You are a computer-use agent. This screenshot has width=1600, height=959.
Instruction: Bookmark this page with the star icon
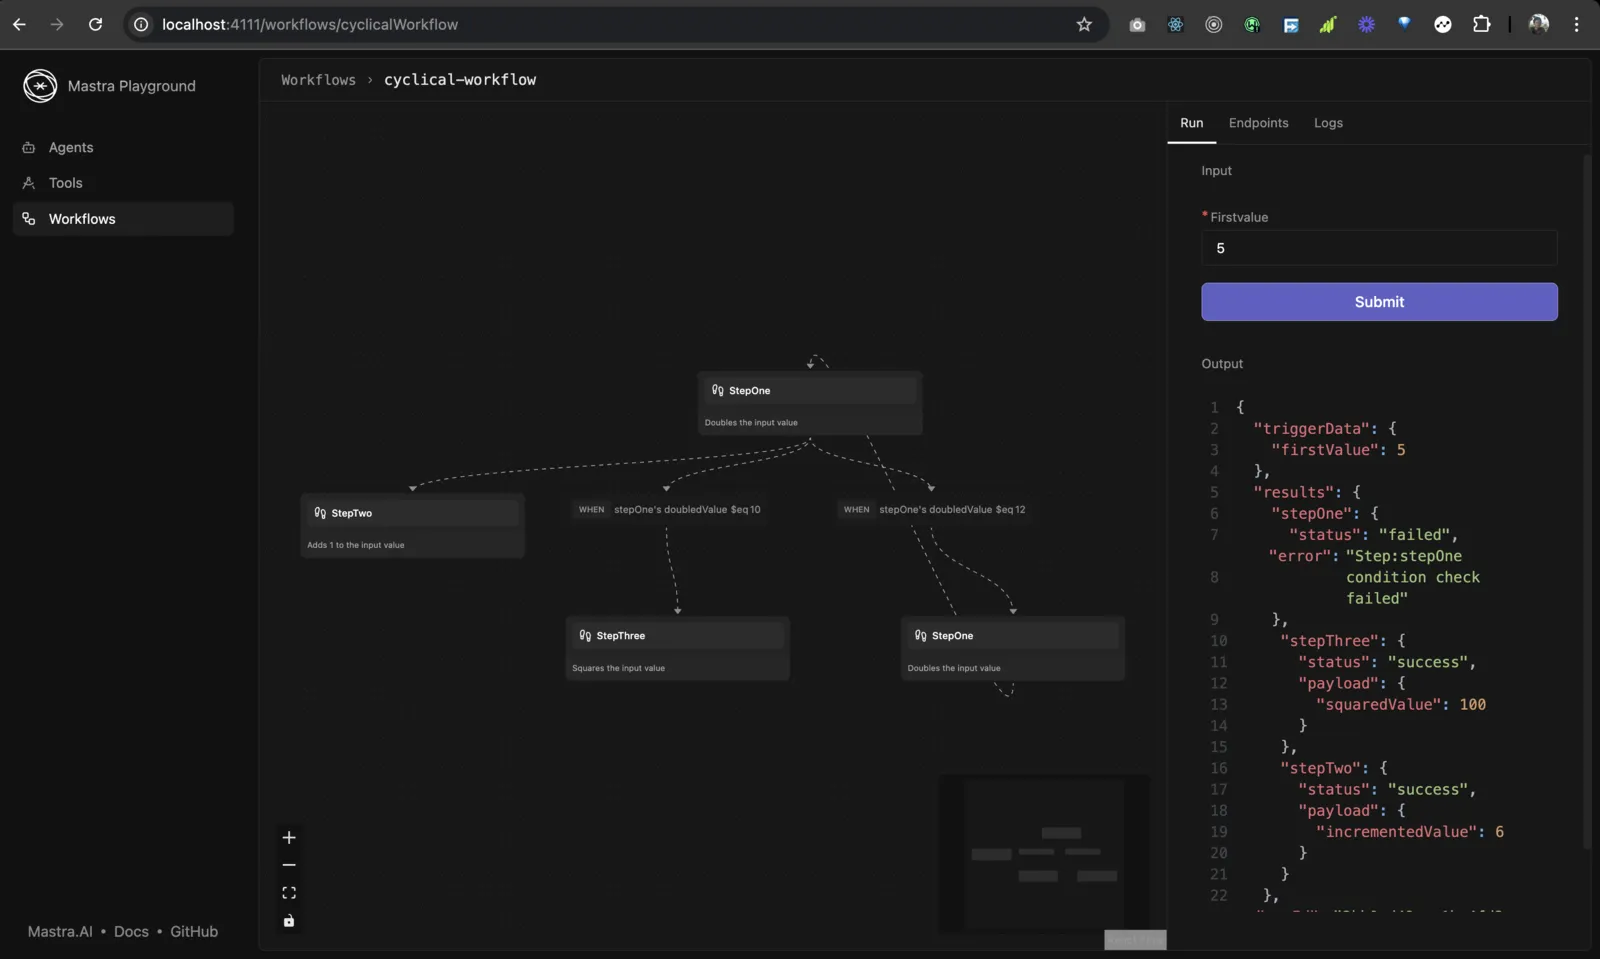click(1084, 24)
